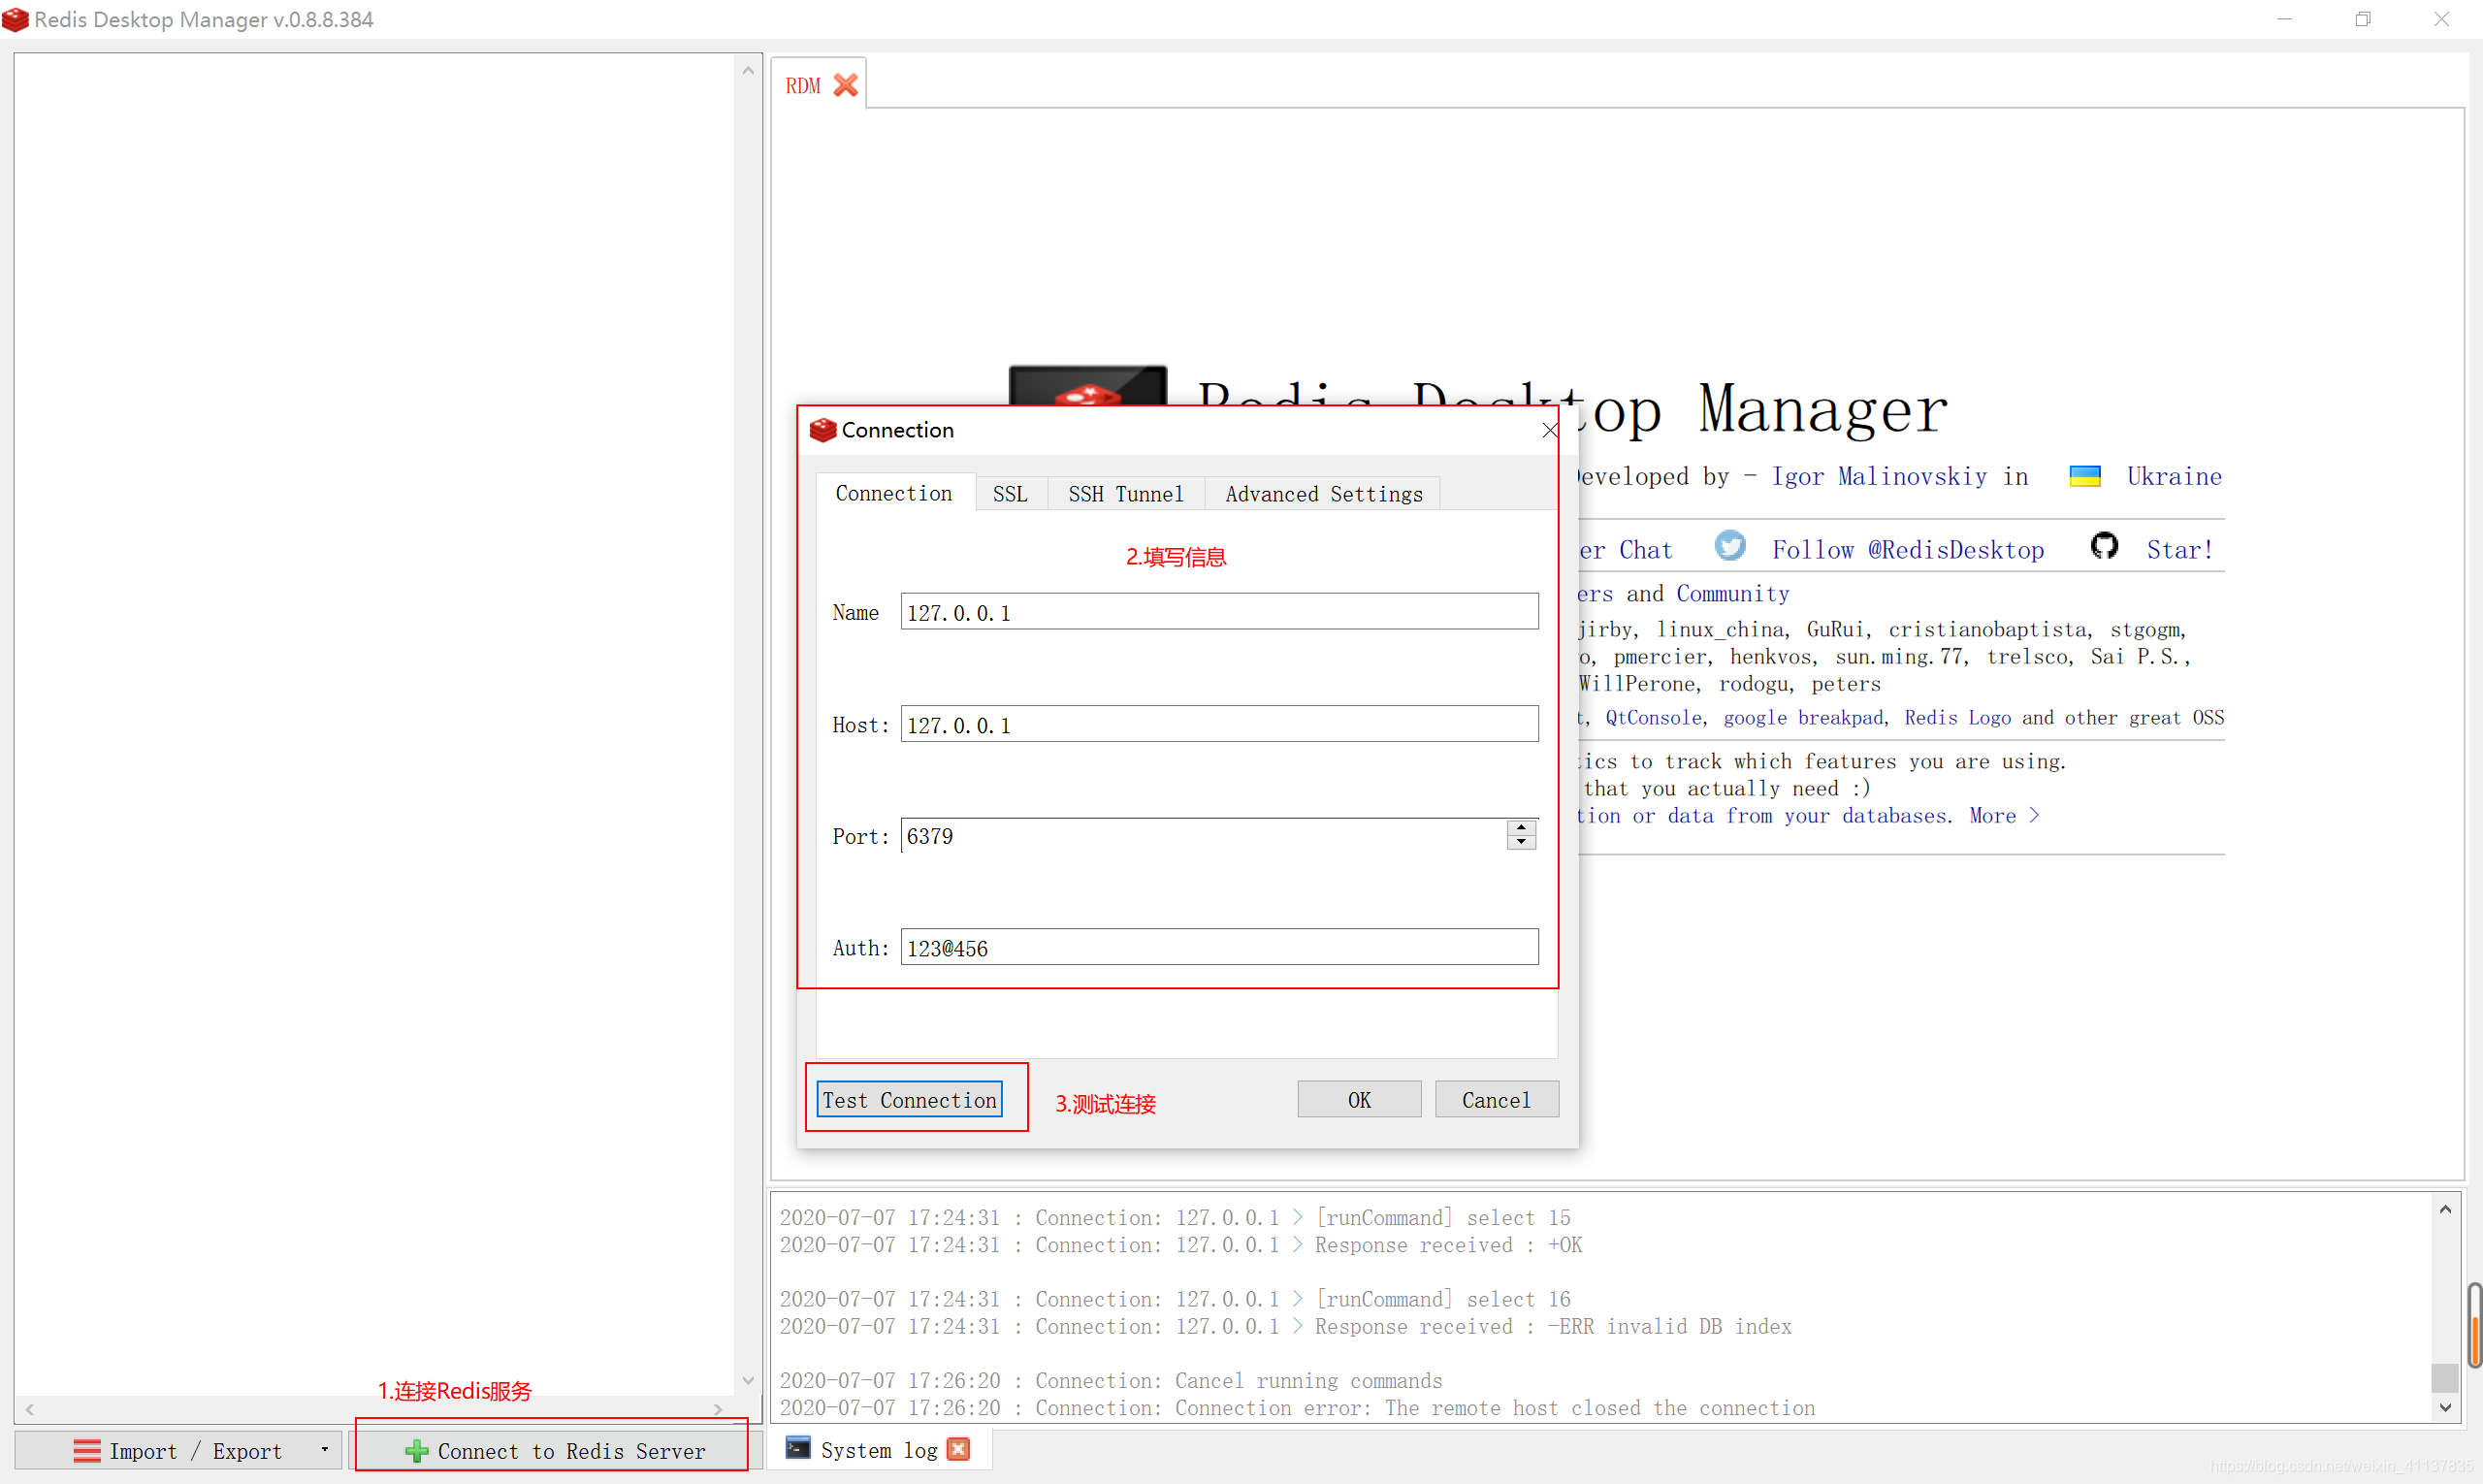This screenshot has height=1484, width=2483.
Task: Click log line 'Response received : +OK'
Action: (x=1180, y=1244)
